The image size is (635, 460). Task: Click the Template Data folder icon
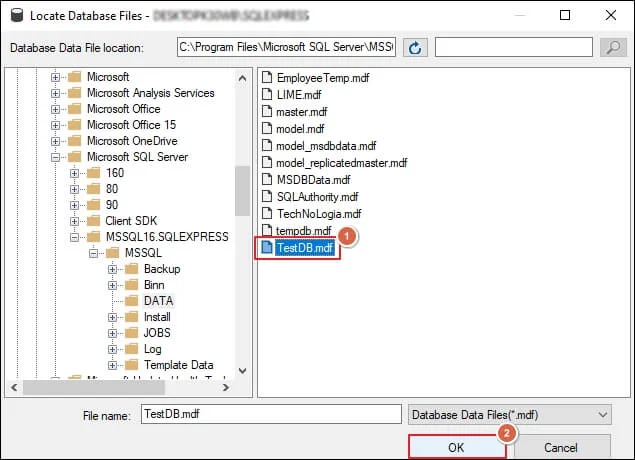click(131, 364)
